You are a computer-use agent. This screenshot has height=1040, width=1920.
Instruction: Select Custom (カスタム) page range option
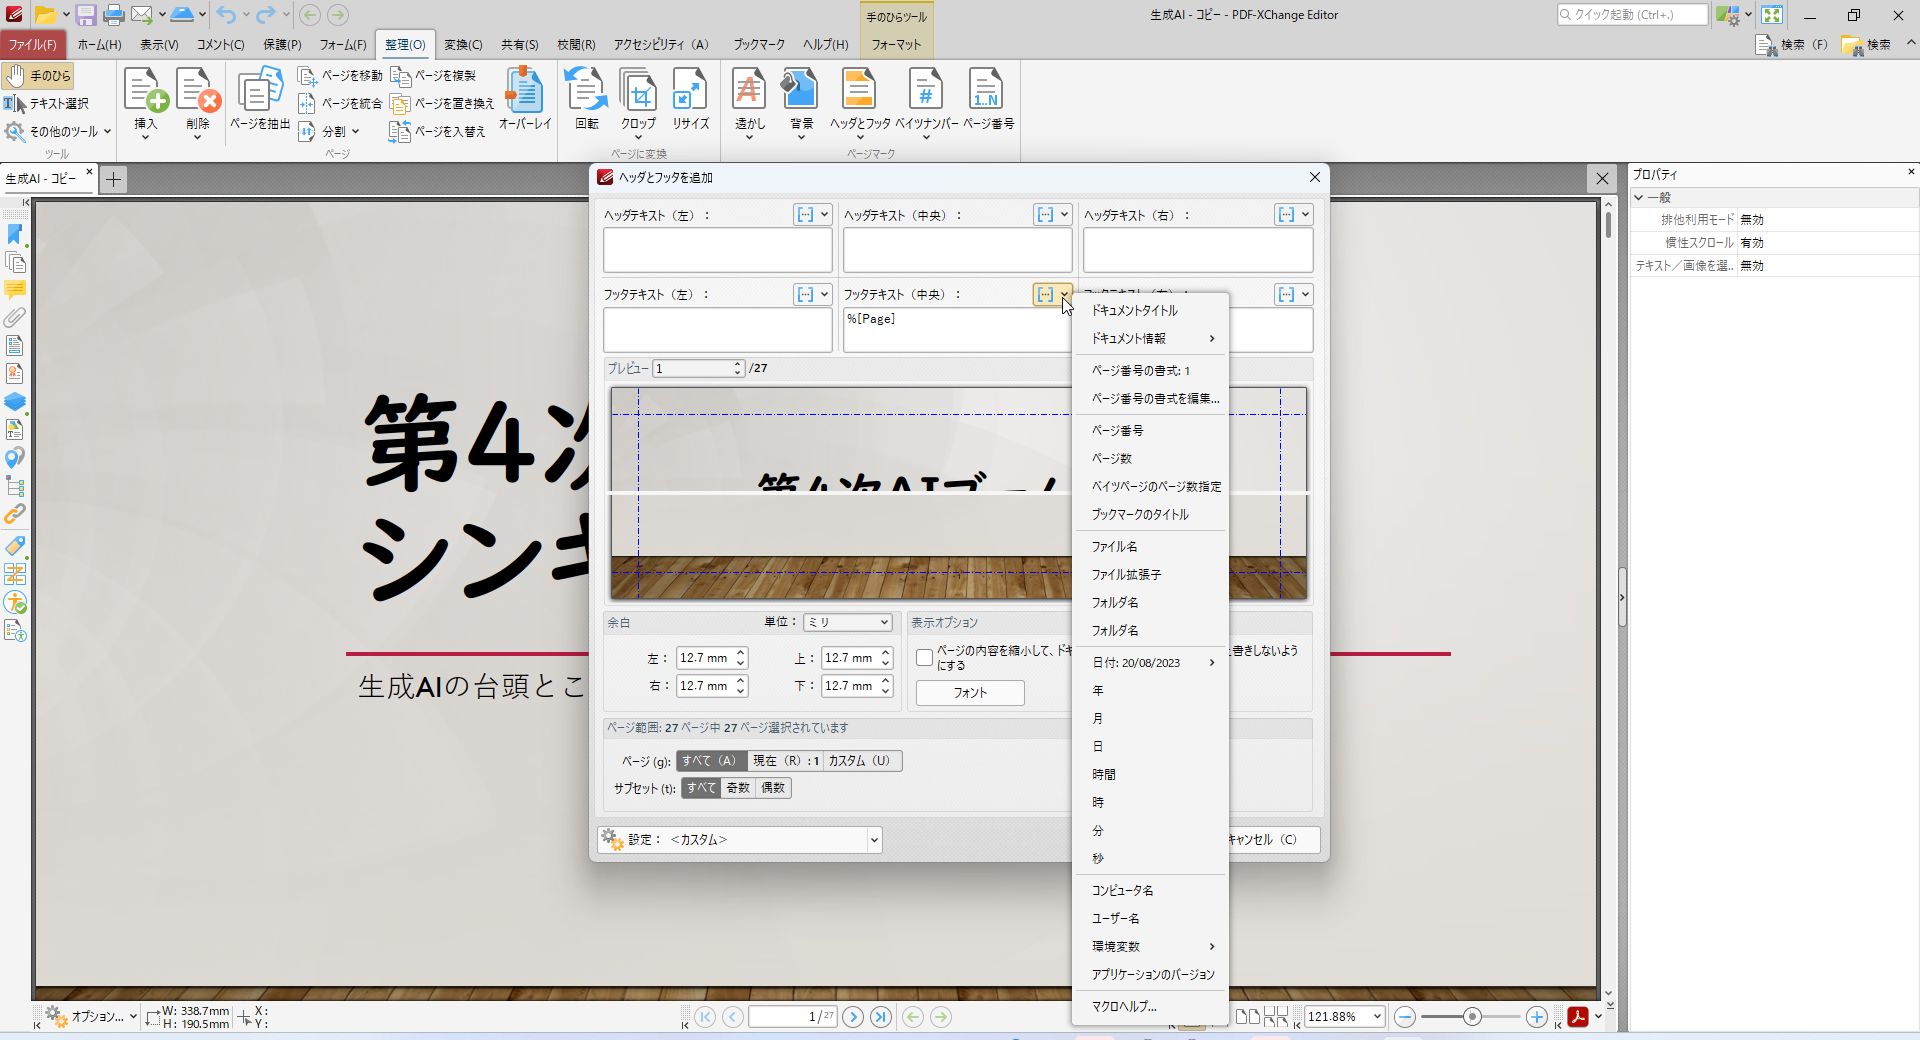[859, 761]
